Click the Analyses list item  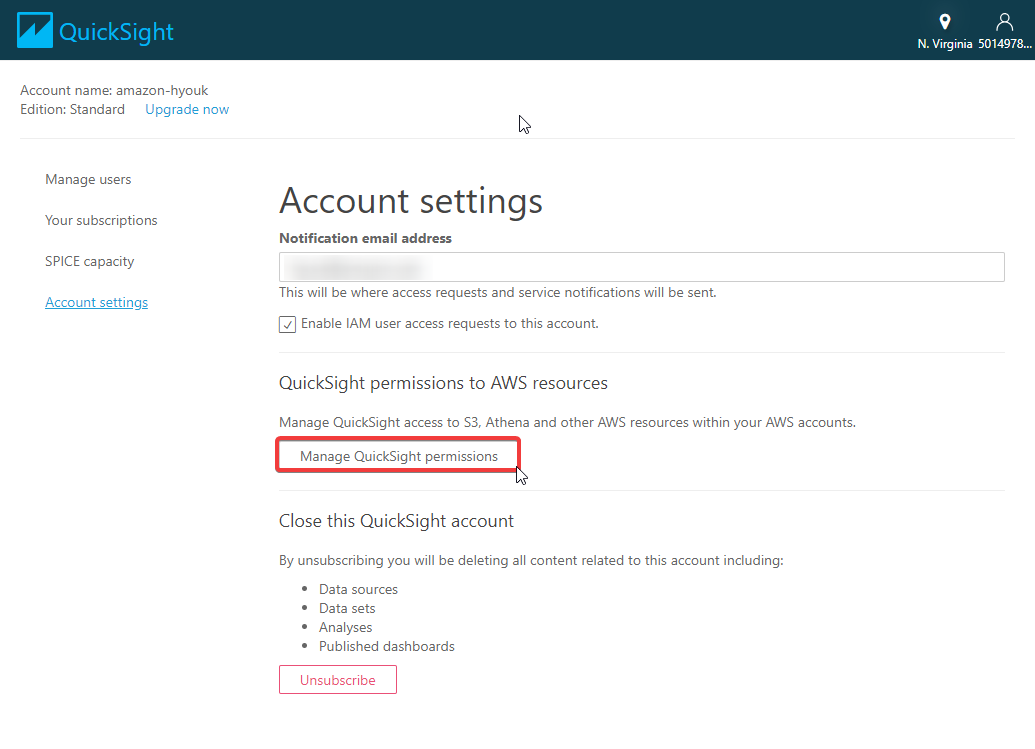pyautogui.click(x=345, y=628)
